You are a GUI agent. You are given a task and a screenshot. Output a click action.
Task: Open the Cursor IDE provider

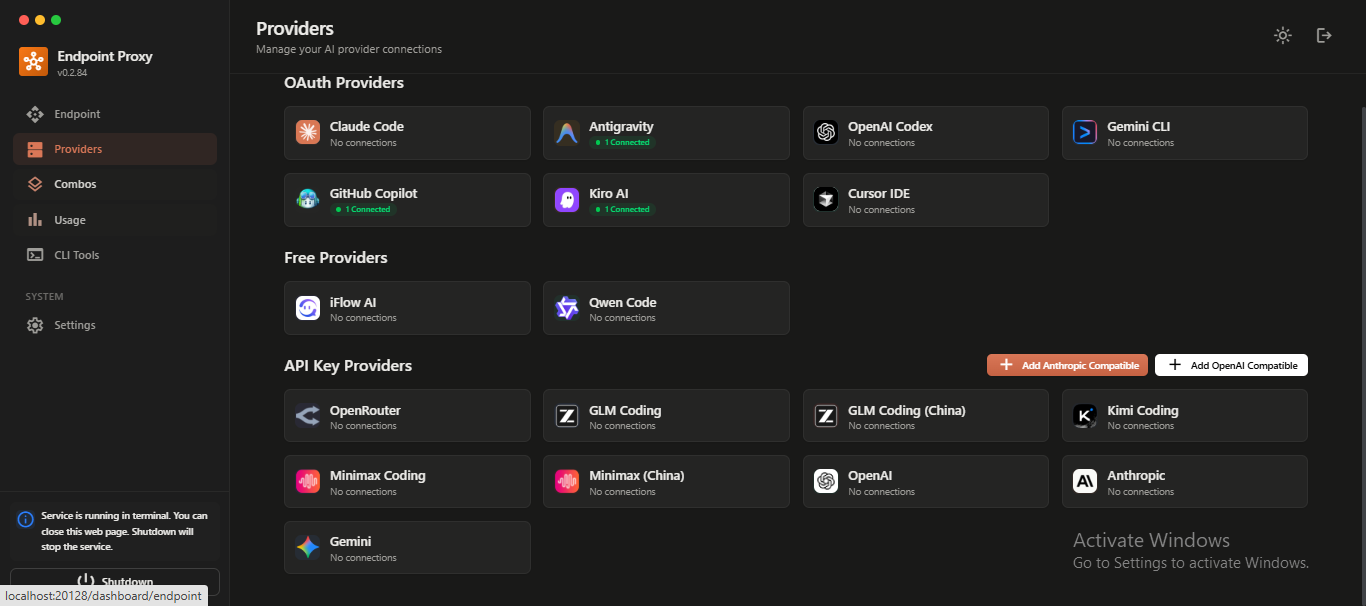coord(925,199)
